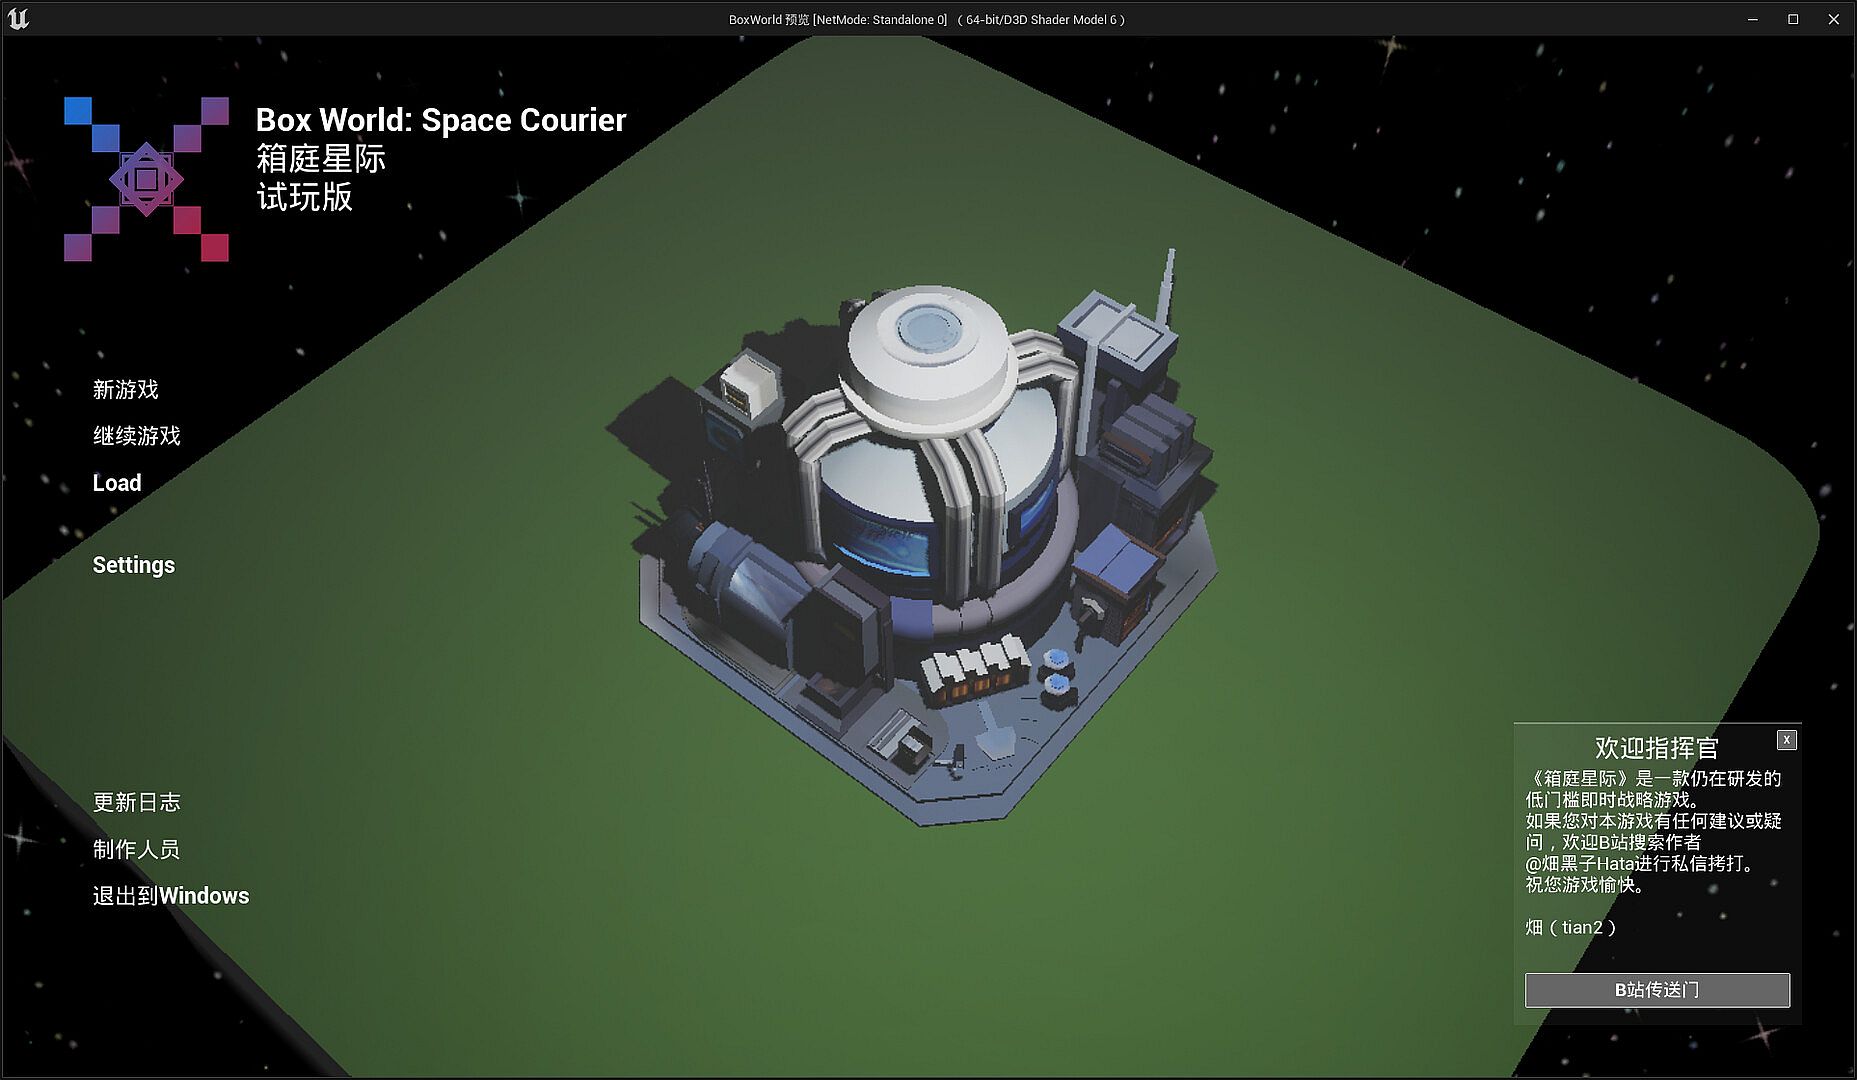Viewport: 1857px width, 1080px height.
Task: Minimize the BoxWorld preview window
Action: (1752, 19)
